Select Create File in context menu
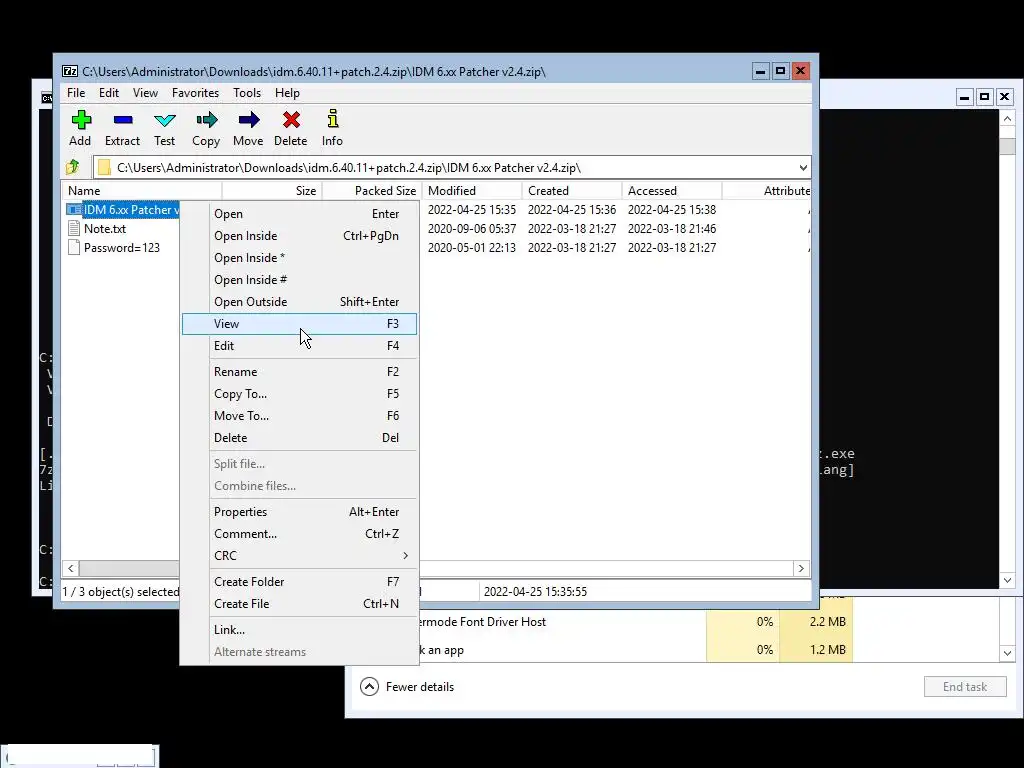The width and height of the screenshot is (1024, 768). (x=300, y=604)
